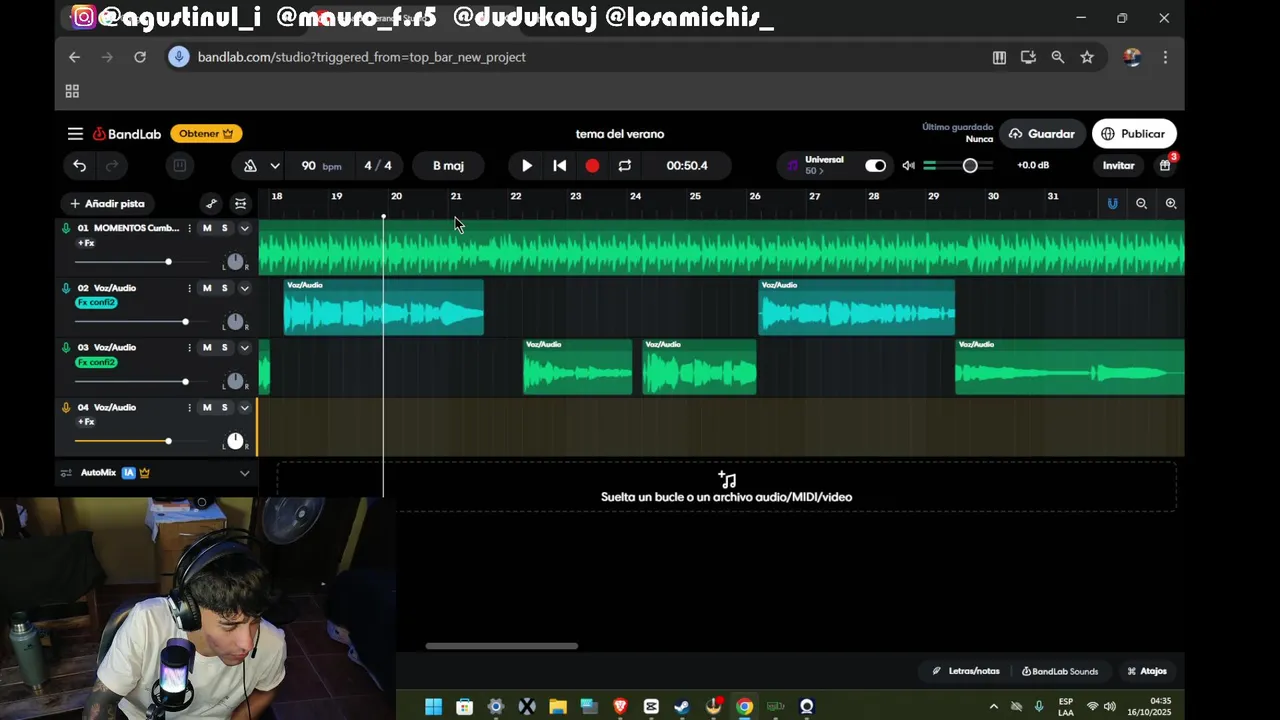Open the BandLab hamburger menu
Screen dimensions: 1280x720
tap(75, 134)
